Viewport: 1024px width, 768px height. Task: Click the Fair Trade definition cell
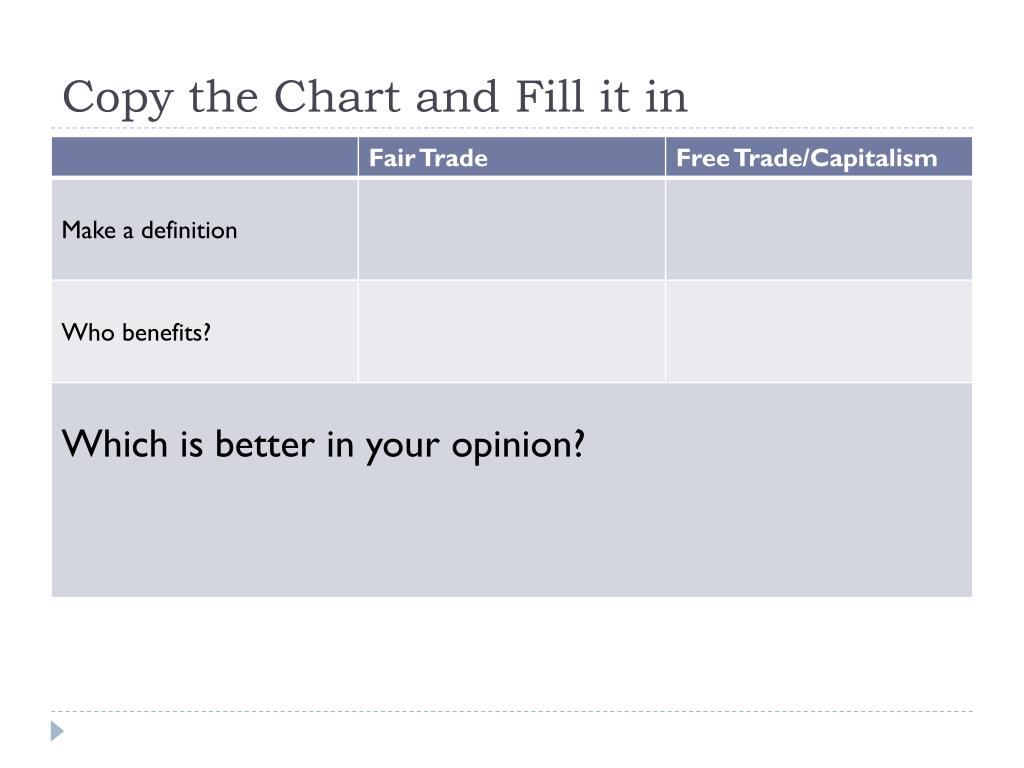point(511,229)
